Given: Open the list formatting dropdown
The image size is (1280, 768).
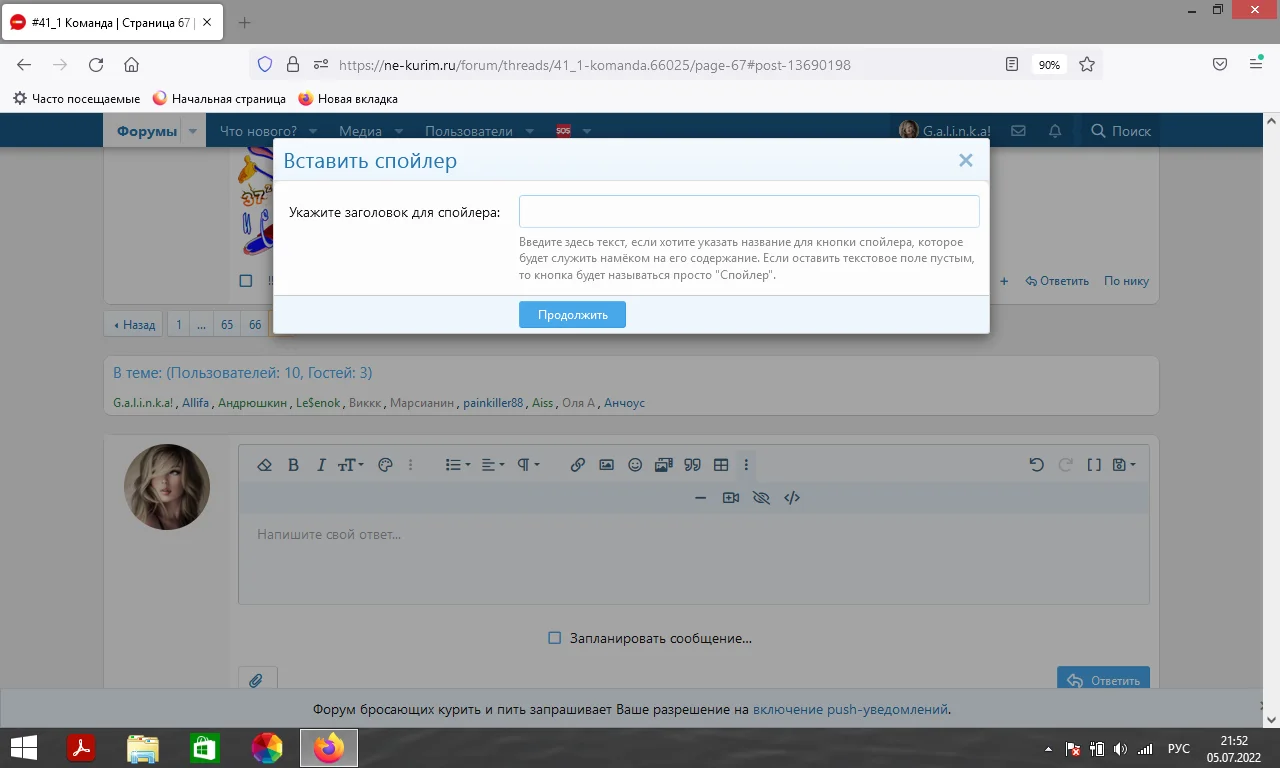Looking at the screenshot, I should point(458,465).
